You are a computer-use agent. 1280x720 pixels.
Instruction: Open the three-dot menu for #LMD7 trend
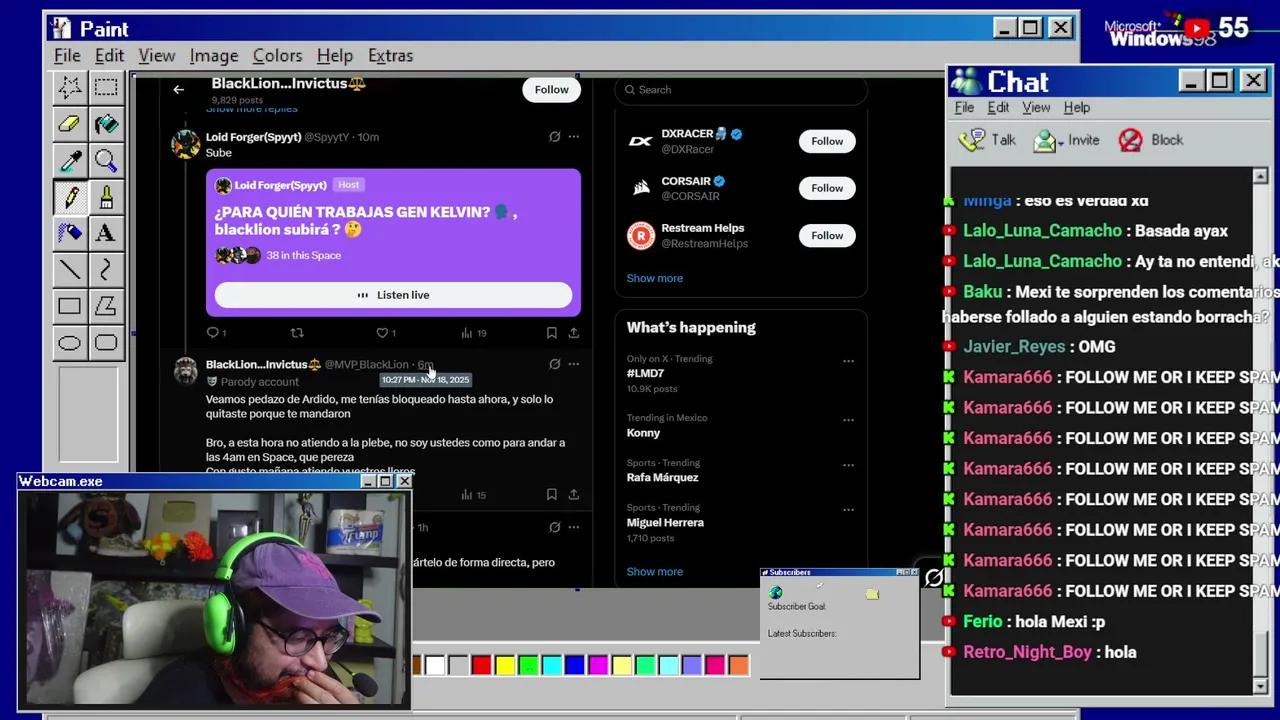tap(848, 361)
